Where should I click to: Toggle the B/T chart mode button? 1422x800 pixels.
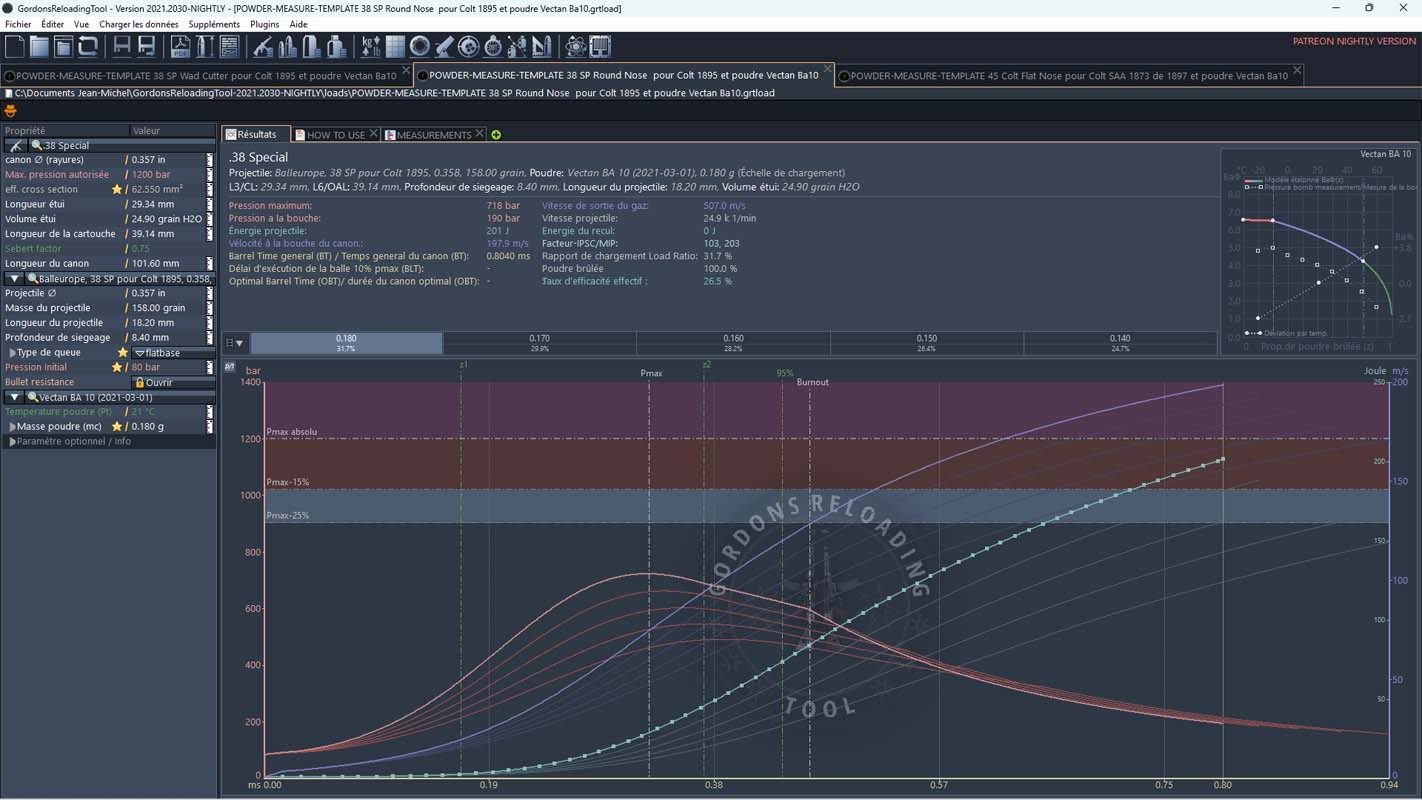coord(229,367)
